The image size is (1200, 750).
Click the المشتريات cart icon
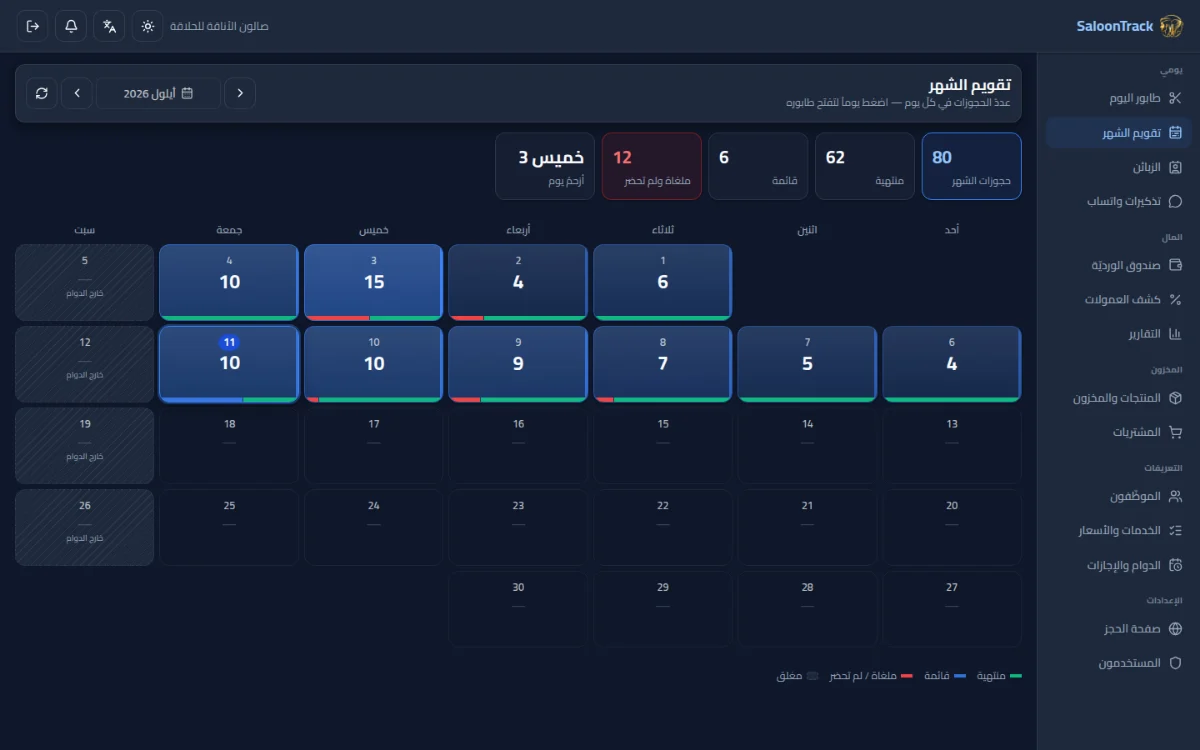click(x=1175, y=432)
